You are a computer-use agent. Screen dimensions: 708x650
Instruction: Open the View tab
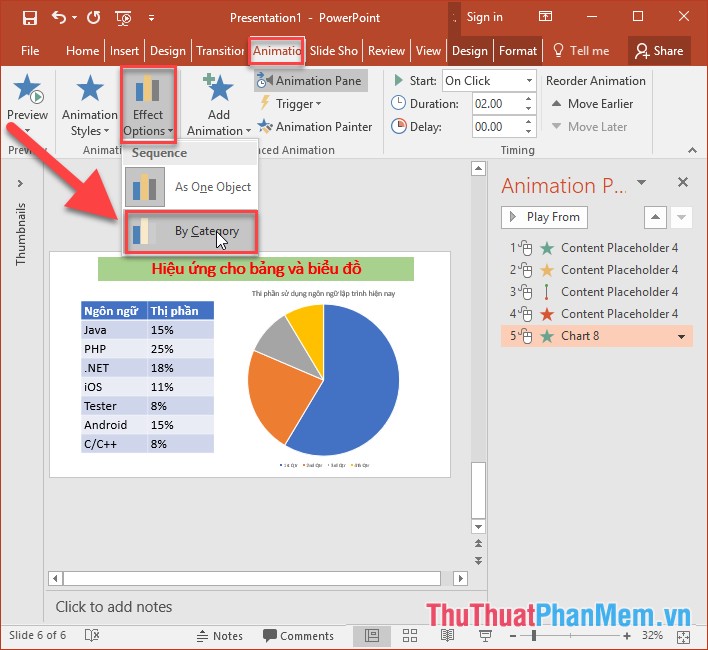click(428, 51)
